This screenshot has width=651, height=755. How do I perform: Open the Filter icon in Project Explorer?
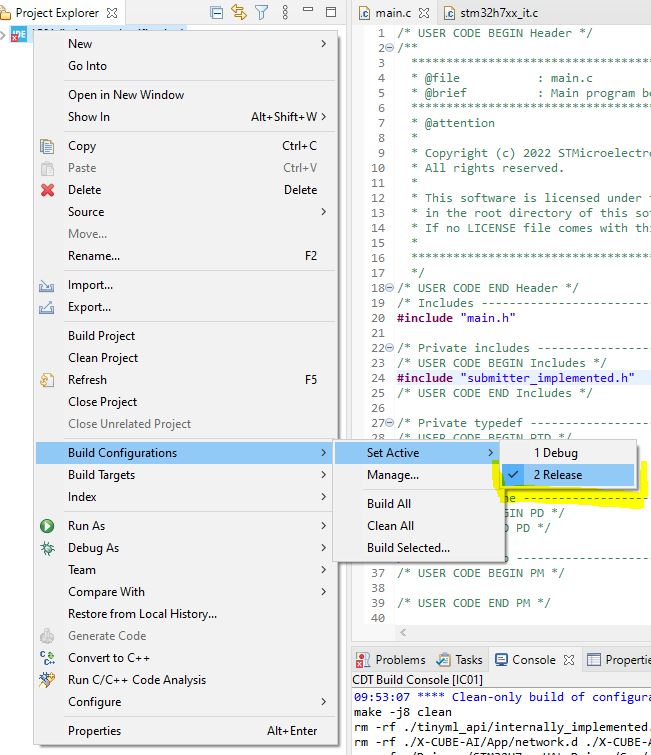(261, 13)
